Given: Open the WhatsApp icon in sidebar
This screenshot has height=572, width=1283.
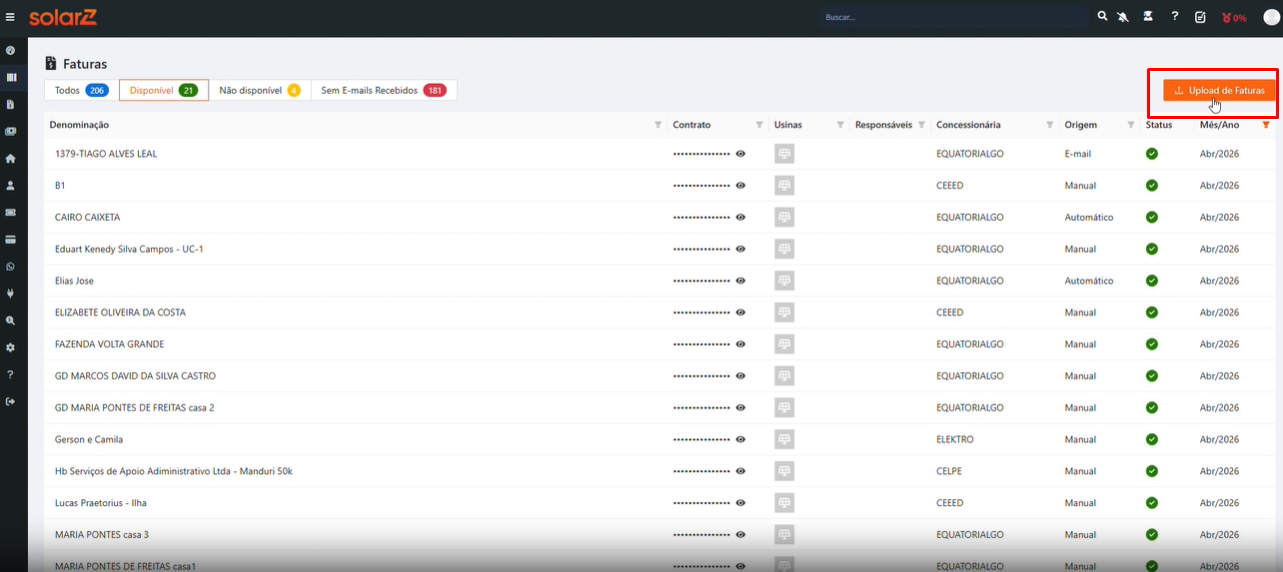Looking at the screenshot, I should tap(10, 267).
